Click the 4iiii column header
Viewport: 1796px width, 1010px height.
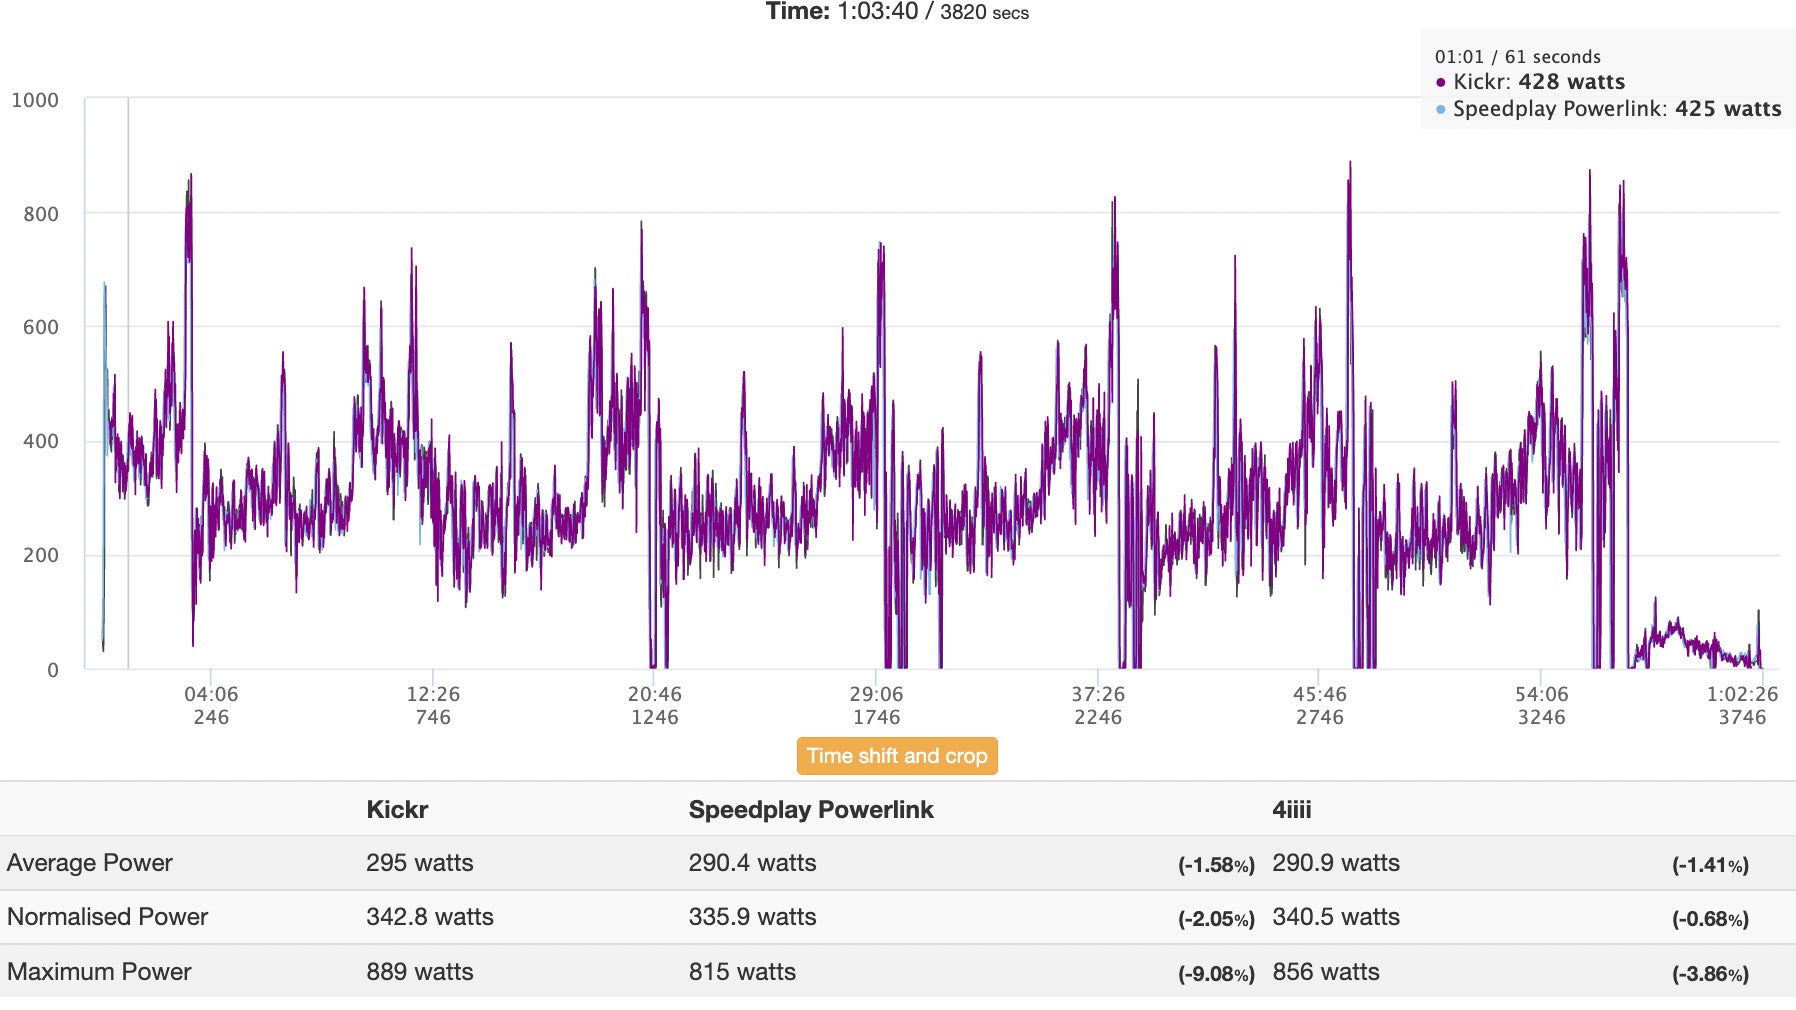click(x=1292, y=810)
